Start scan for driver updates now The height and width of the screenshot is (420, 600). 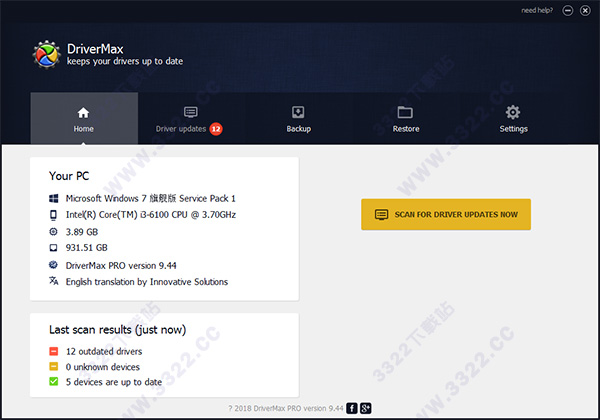[x=446, y=214]
